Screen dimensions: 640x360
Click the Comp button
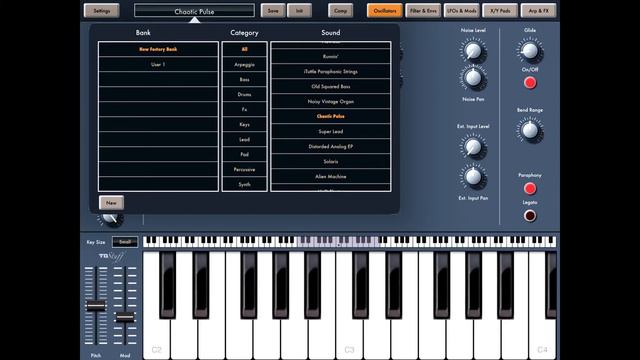[340, 11]
